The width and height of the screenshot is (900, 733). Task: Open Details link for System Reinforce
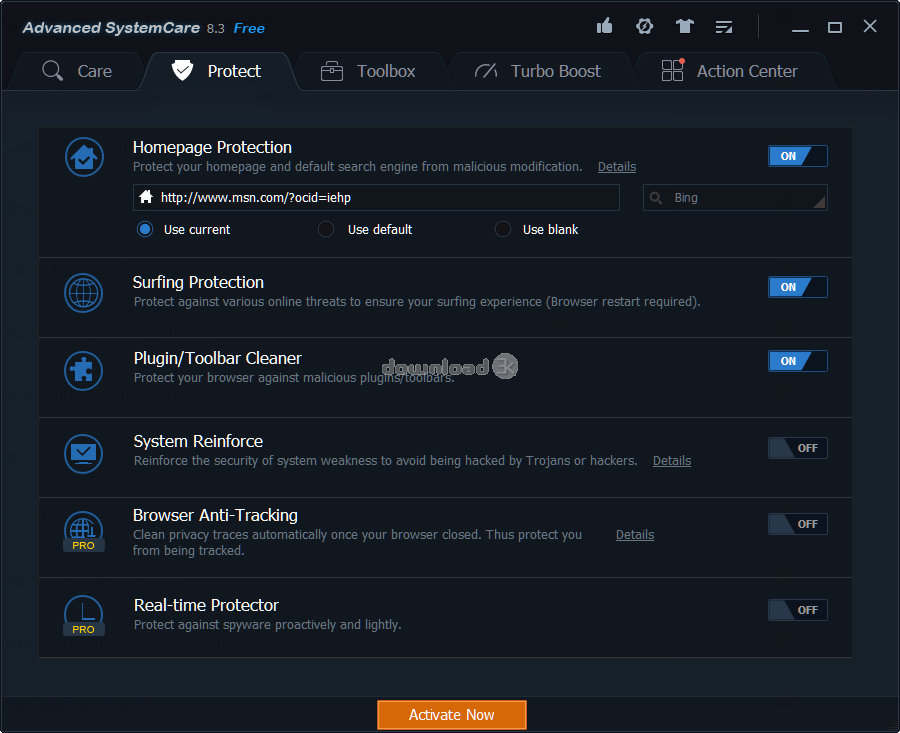pos(672,460)
